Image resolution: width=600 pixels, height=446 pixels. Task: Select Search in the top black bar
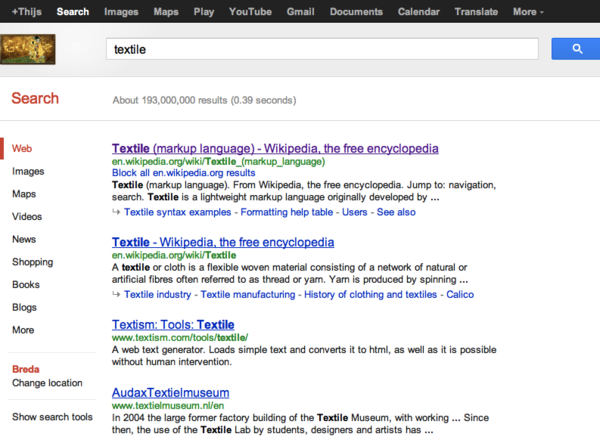click(73, 12)
